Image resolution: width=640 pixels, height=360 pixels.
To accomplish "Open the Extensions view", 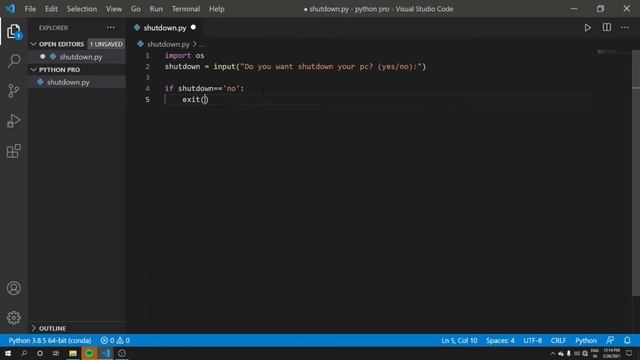I will point(13,151).
